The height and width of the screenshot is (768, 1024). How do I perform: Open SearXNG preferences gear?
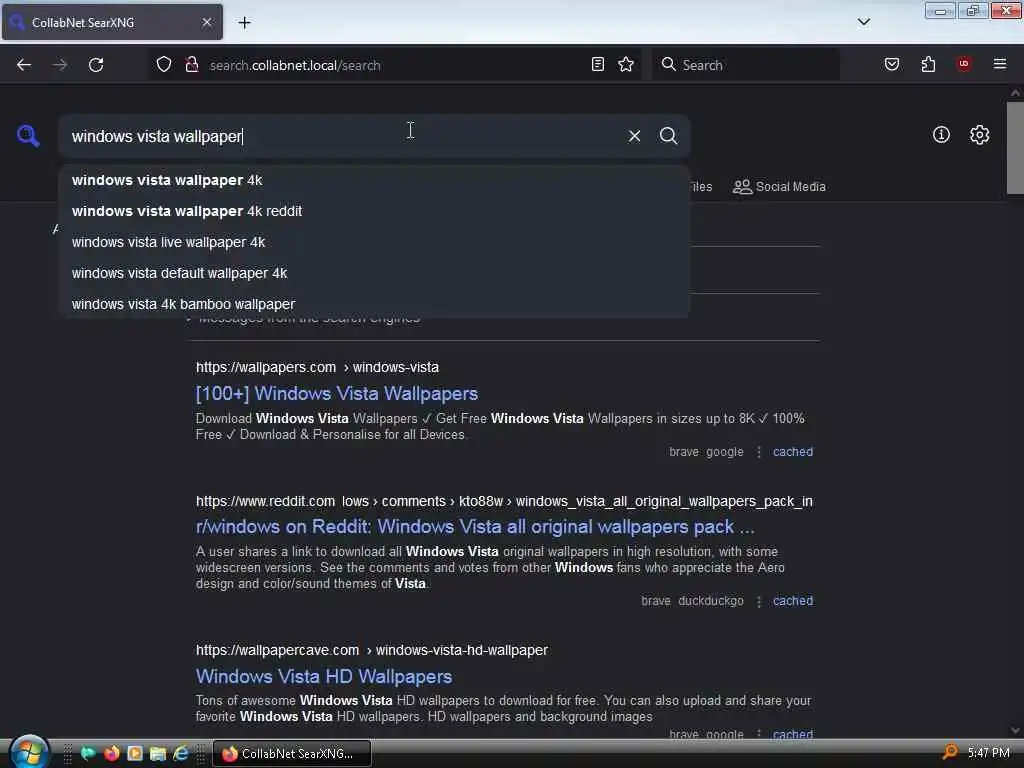pyautogui.click(x=980, y=135)
